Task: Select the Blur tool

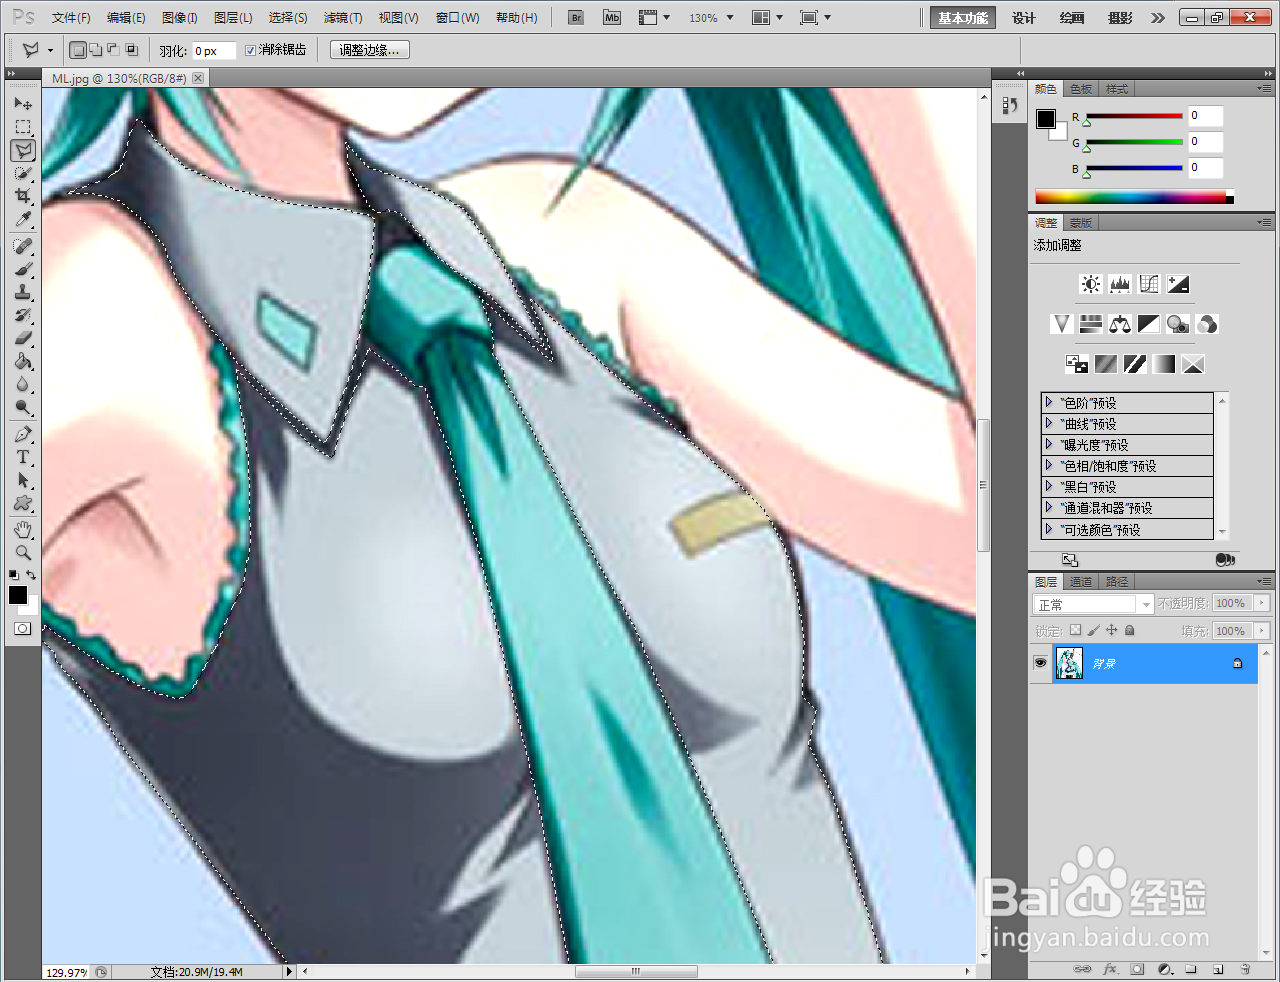Action: point(23,384)
